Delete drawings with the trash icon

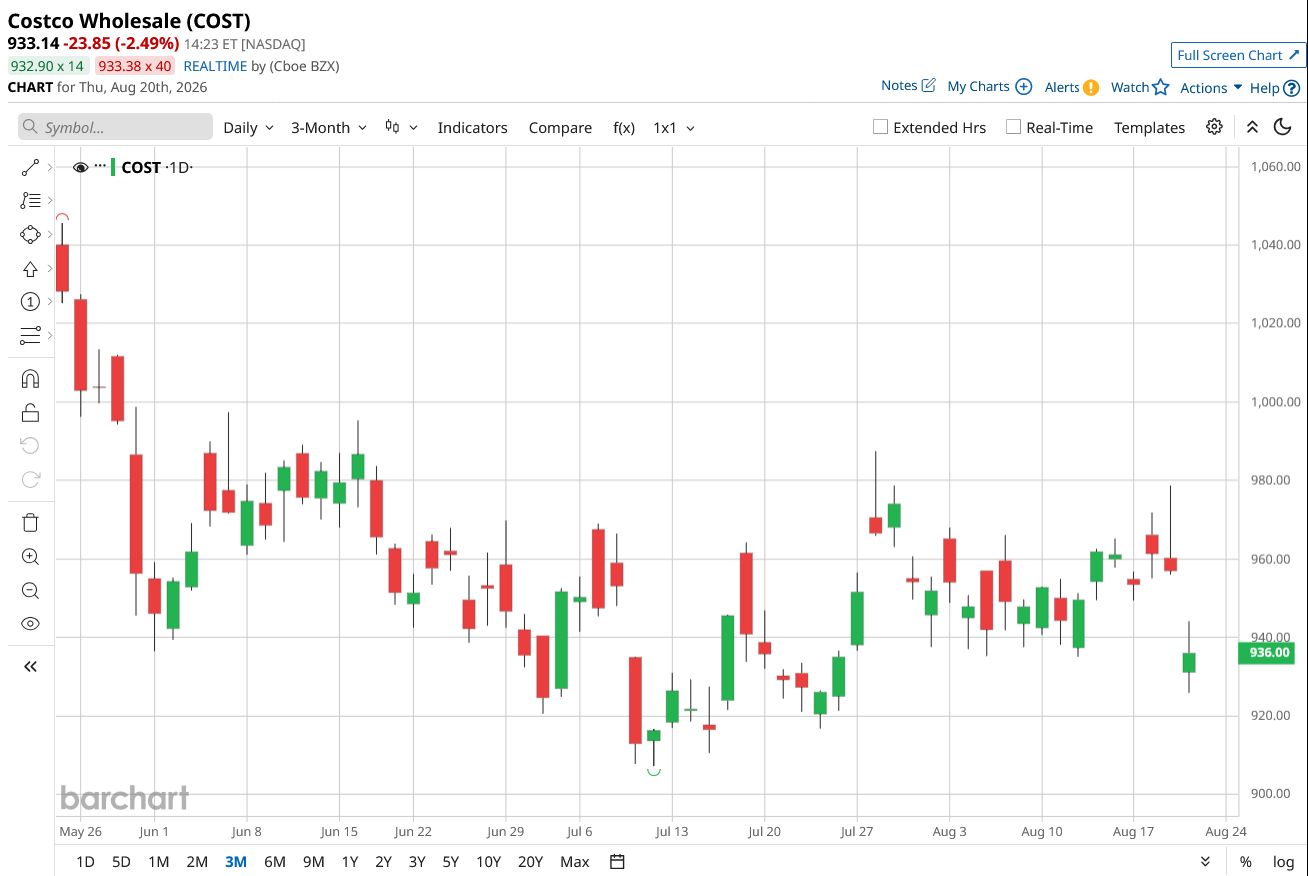point(30,523)
